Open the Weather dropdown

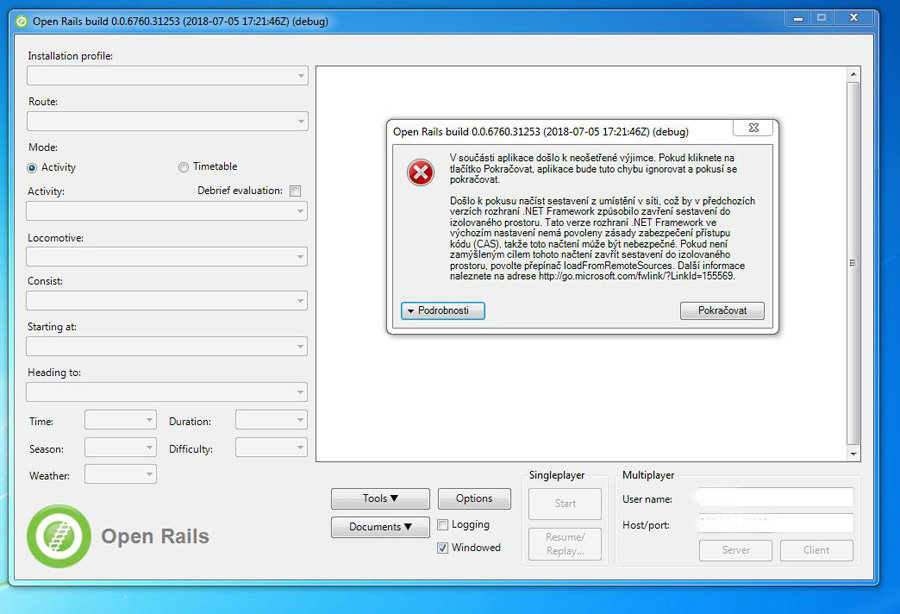pyautogui.click(x=121, y=474)
